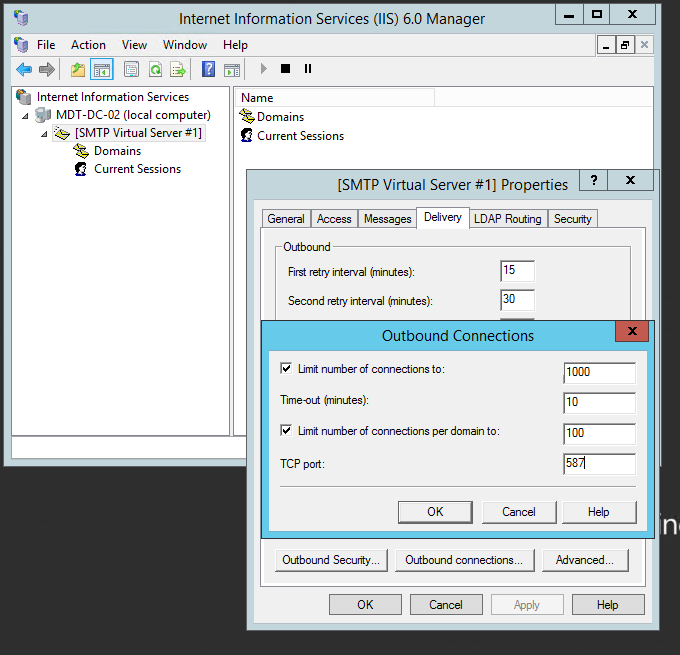Click the Up one level folder icon
The width and height of the screenshot is (680, 655).
pos(78,69)
